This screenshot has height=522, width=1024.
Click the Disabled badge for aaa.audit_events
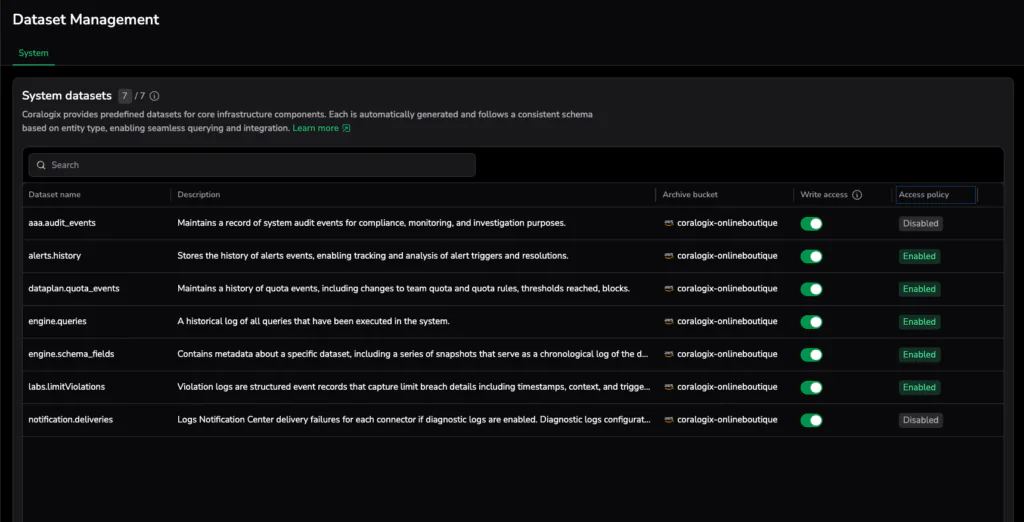(x=920, y=223)
